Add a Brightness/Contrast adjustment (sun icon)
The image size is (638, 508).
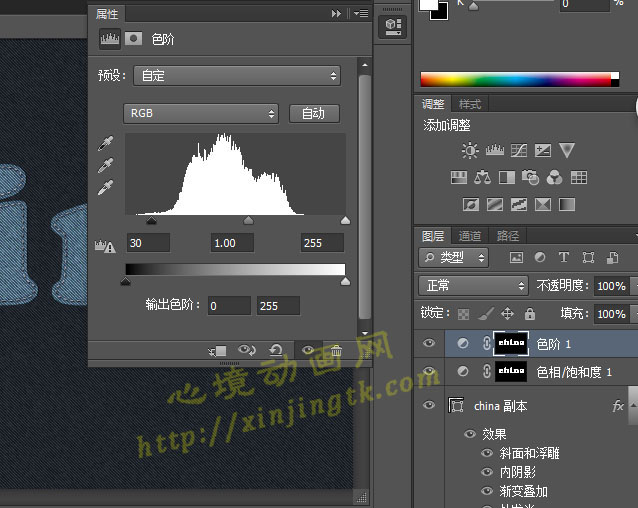pos(470,151)
